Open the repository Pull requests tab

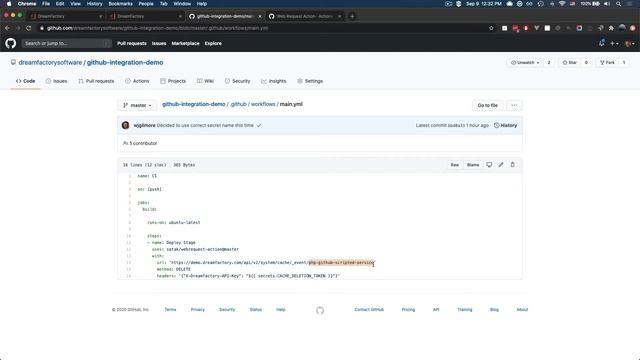click(x=96, y=81)
